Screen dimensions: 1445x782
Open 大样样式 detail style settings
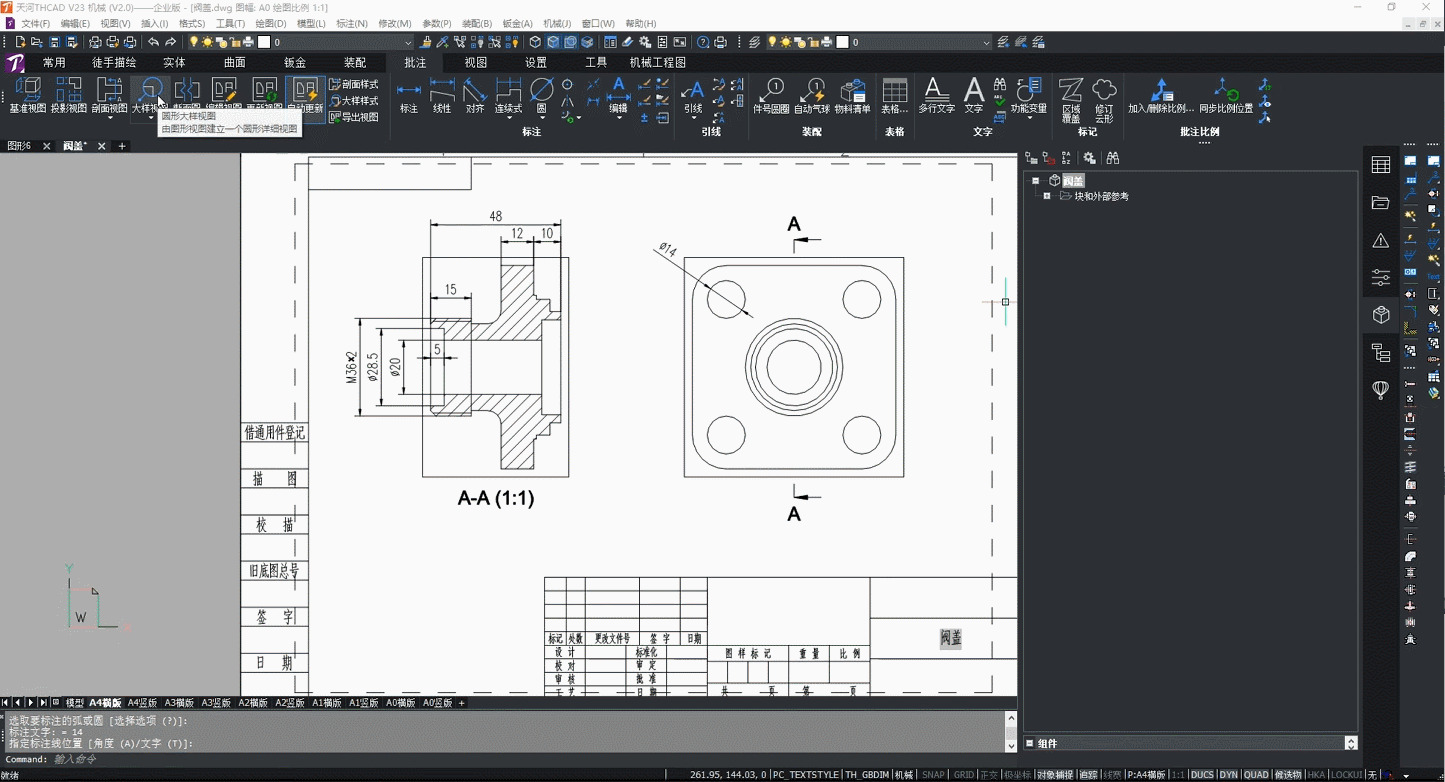(354, 101)
